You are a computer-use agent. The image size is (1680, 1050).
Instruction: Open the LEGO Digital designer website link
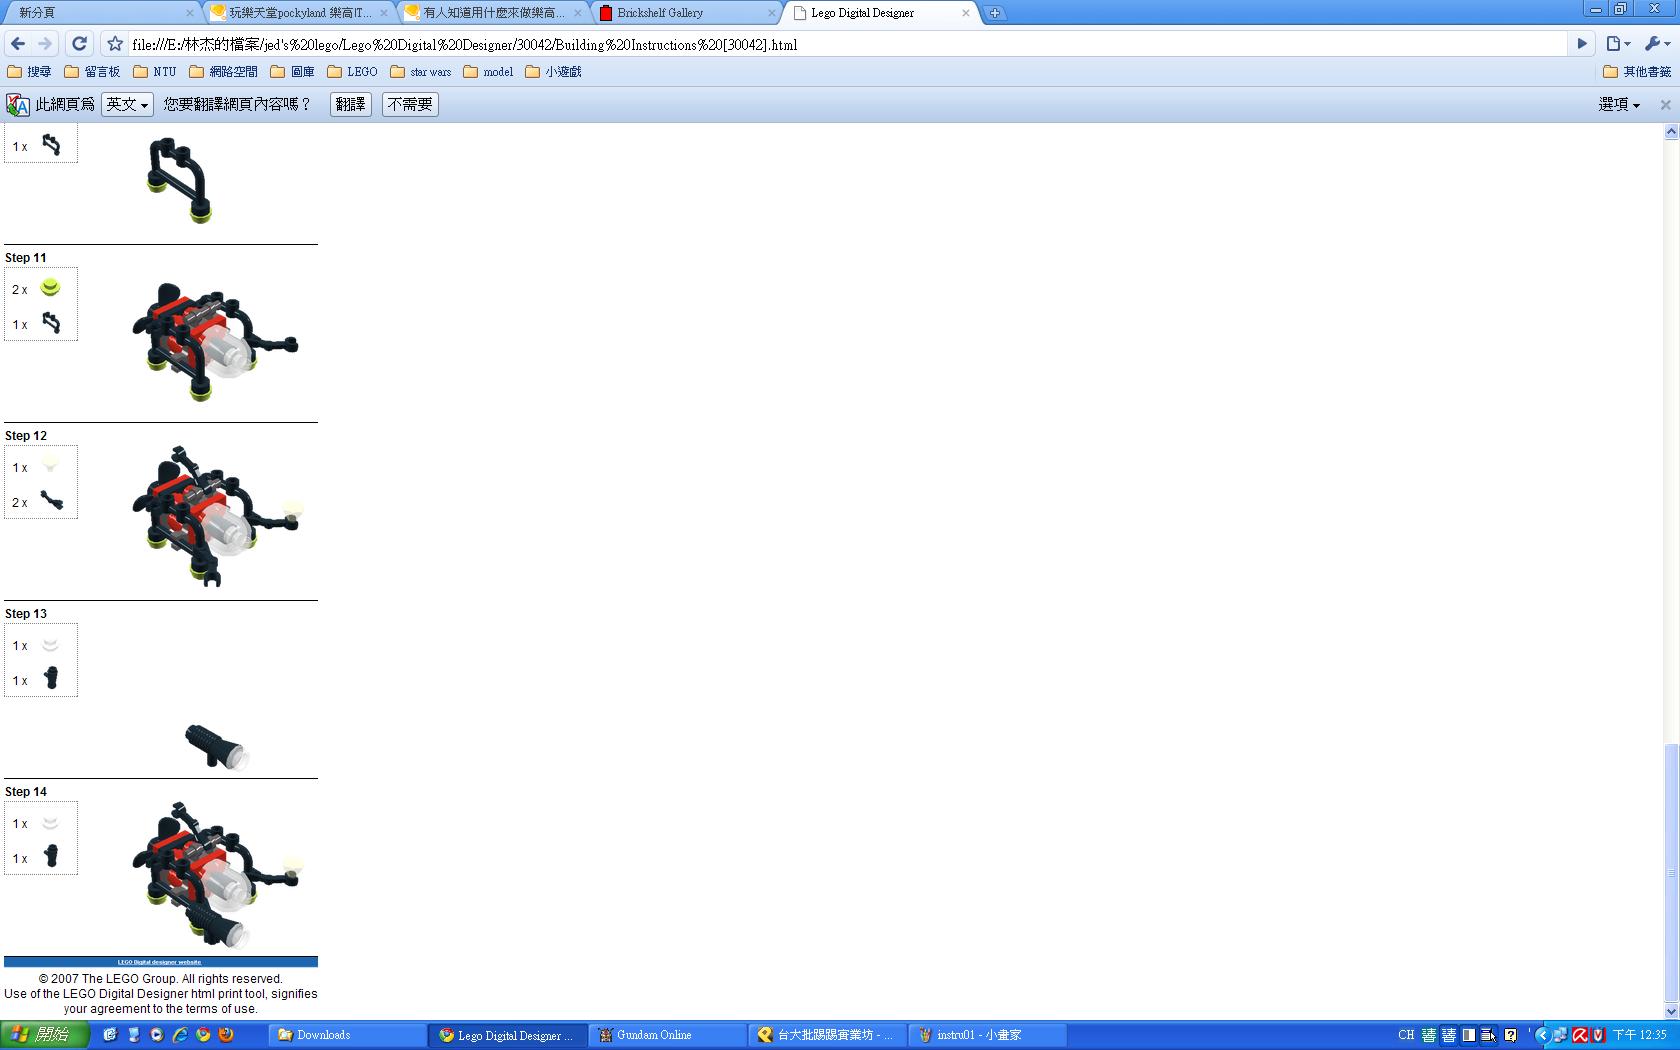point(160,962)
